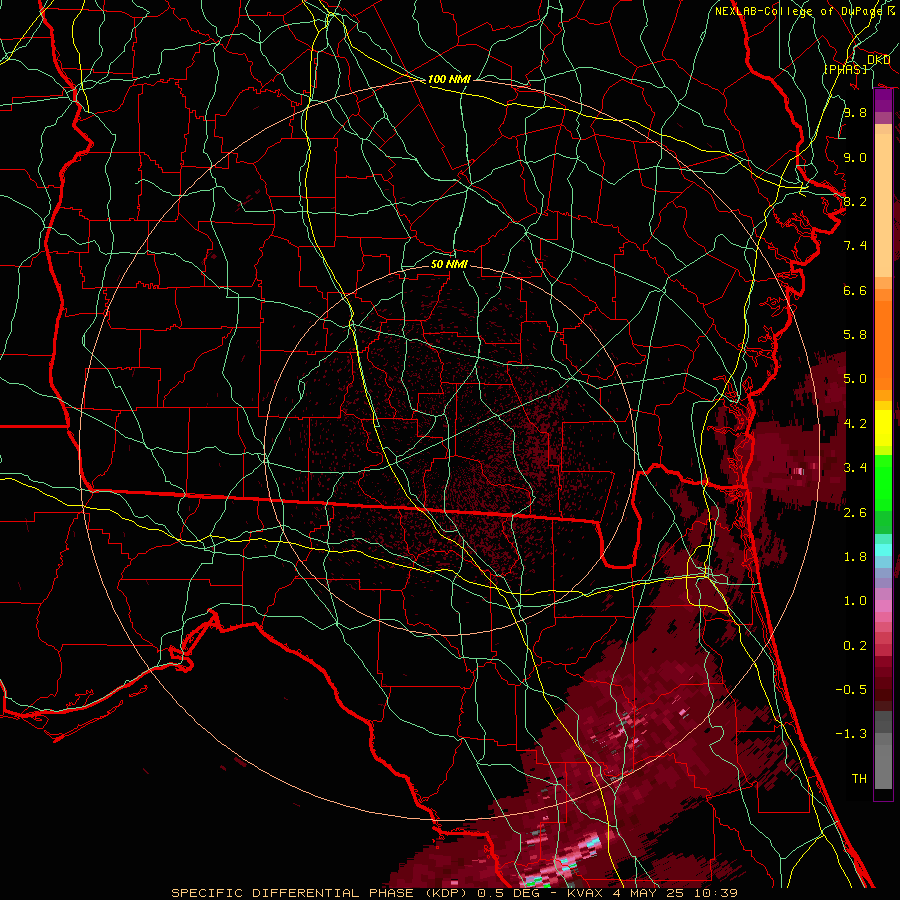
Task: Pick the yellow band of the color scale
Action: [883, 428]
